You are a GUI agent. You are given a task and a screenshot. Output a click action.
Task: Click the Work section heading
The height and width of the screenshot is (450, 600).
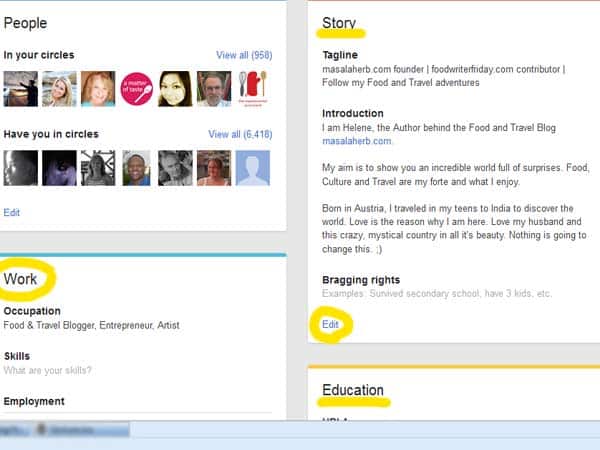coord(20,279)
